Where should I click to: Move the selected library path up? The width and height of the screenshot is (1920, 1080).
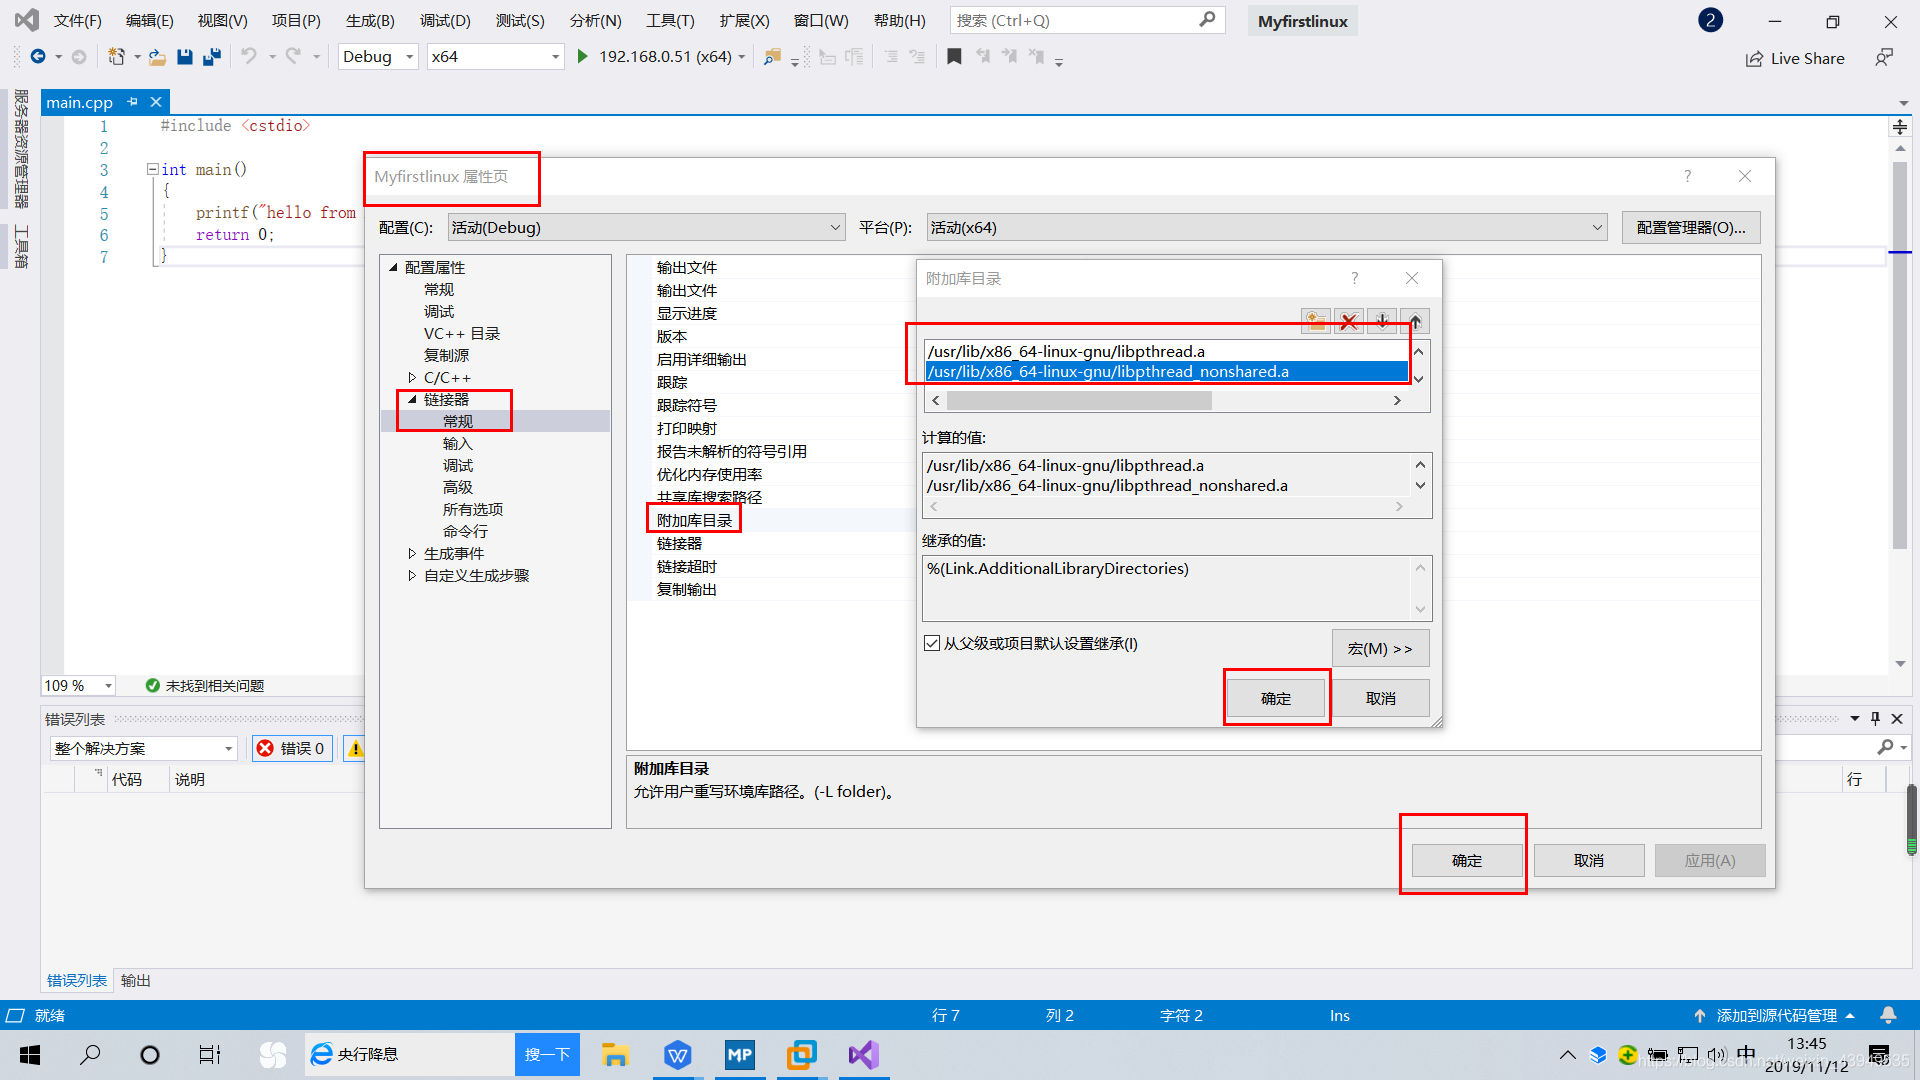tap(1415, 321)
